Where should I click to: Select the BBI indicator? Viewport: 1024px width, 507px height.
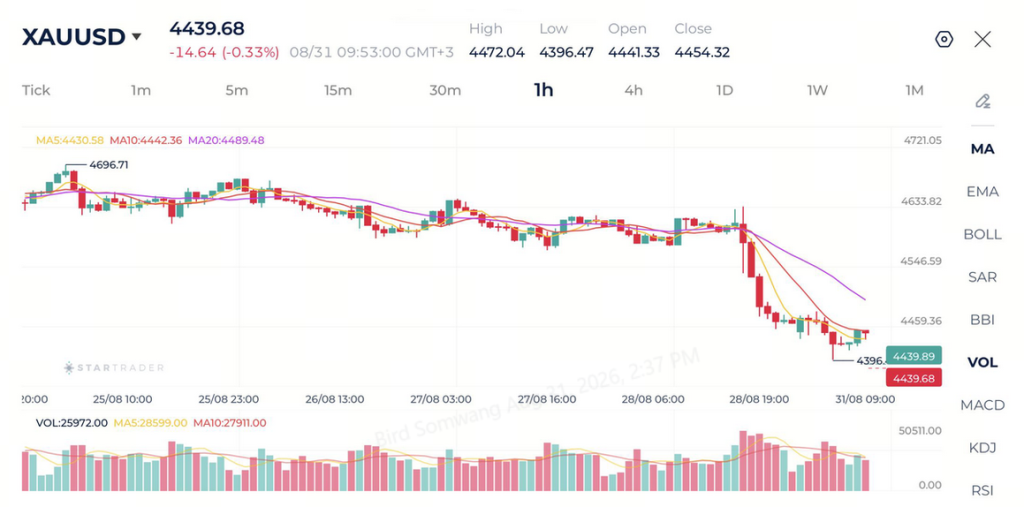(x=982, y=319)
